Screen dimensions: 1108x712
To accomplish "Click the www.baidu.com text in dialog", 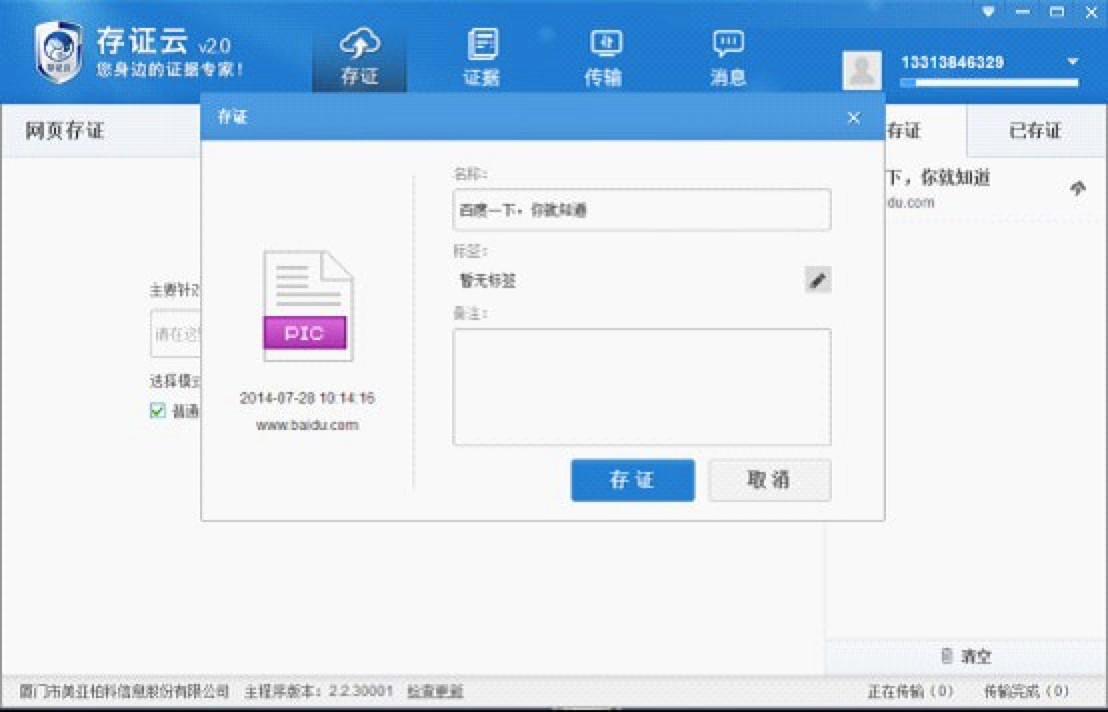I will (307, 425).
